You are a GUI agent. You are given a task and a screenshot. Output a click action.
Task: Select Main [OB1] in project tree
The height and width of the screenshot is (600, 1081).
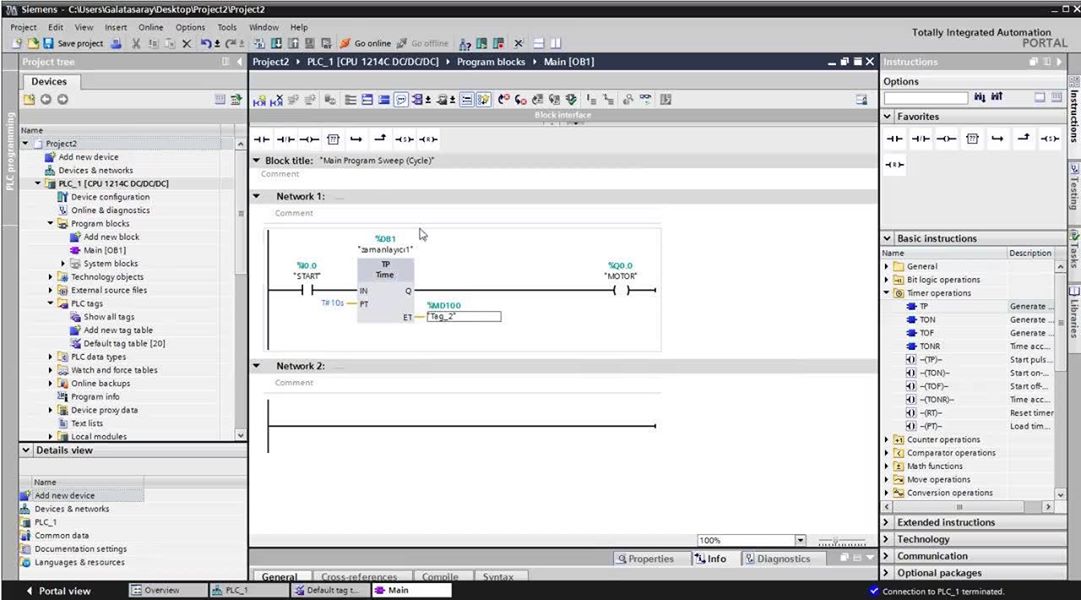(105, 250)
